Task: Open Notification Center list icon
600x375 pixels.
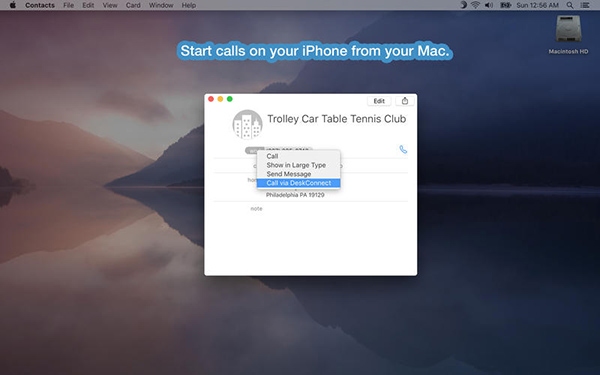Action: coord(585,5)
